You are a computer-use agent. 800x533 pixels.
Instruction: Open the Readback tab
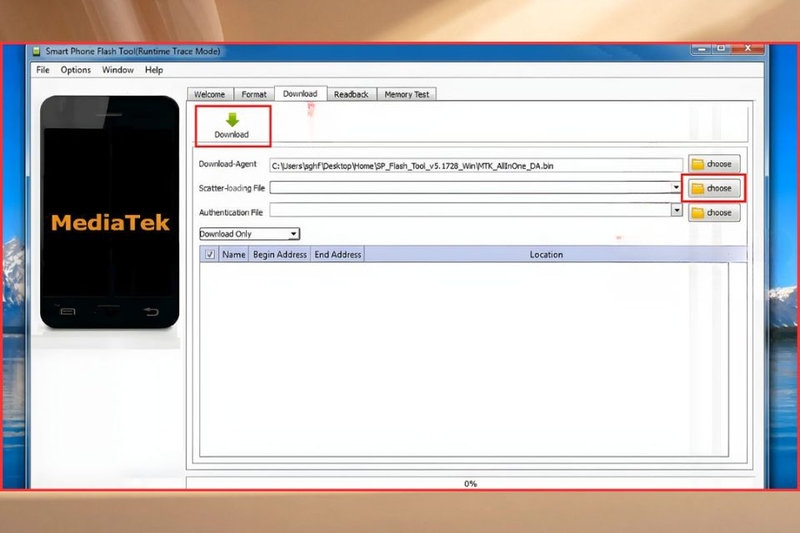tap(351, 94)
